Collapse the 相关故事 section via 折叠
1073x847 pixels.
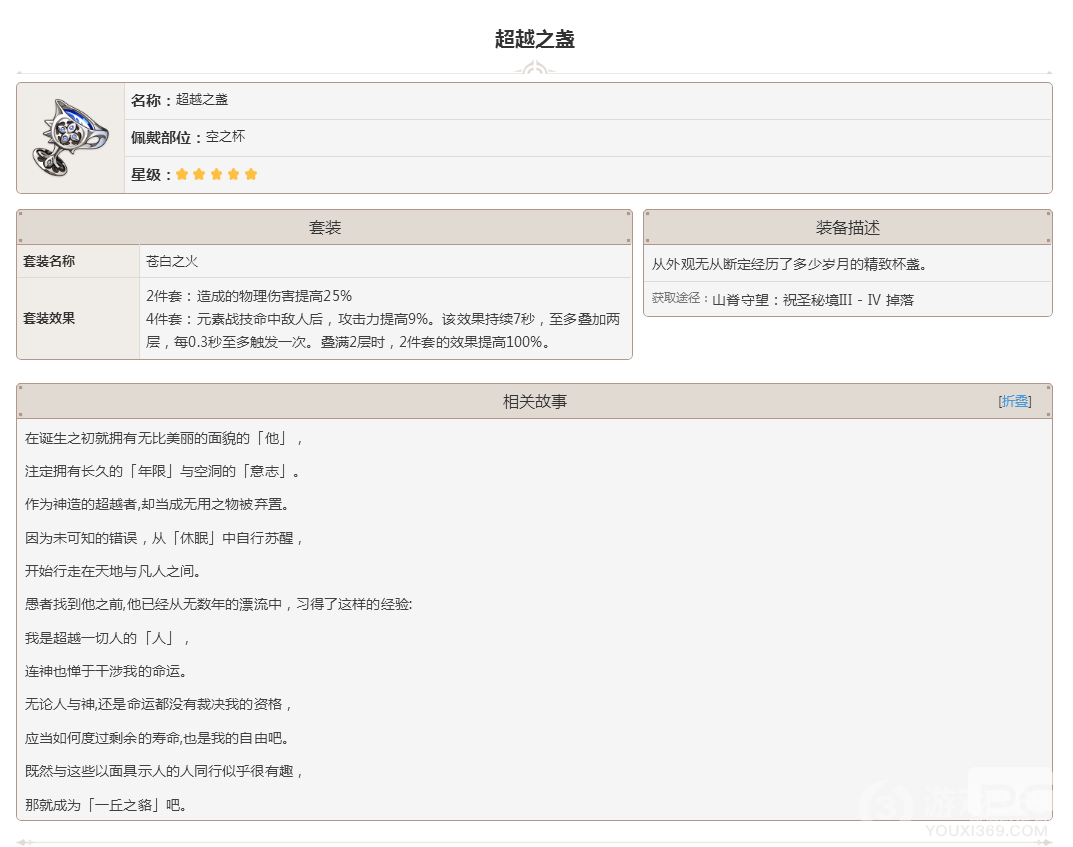click(x=1014, y=401)
